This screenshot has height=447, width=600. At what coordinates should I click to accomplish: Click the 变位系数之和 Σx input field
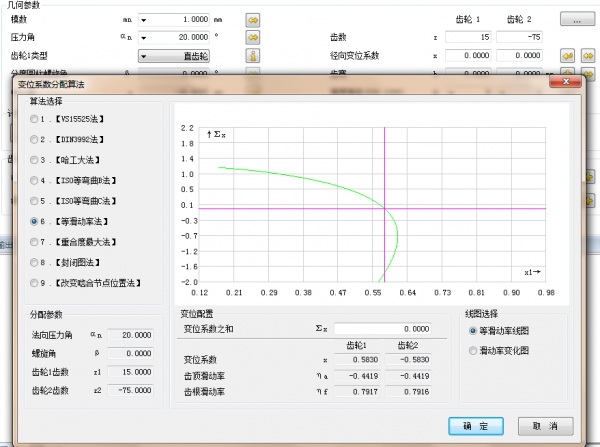pos(382,329)
